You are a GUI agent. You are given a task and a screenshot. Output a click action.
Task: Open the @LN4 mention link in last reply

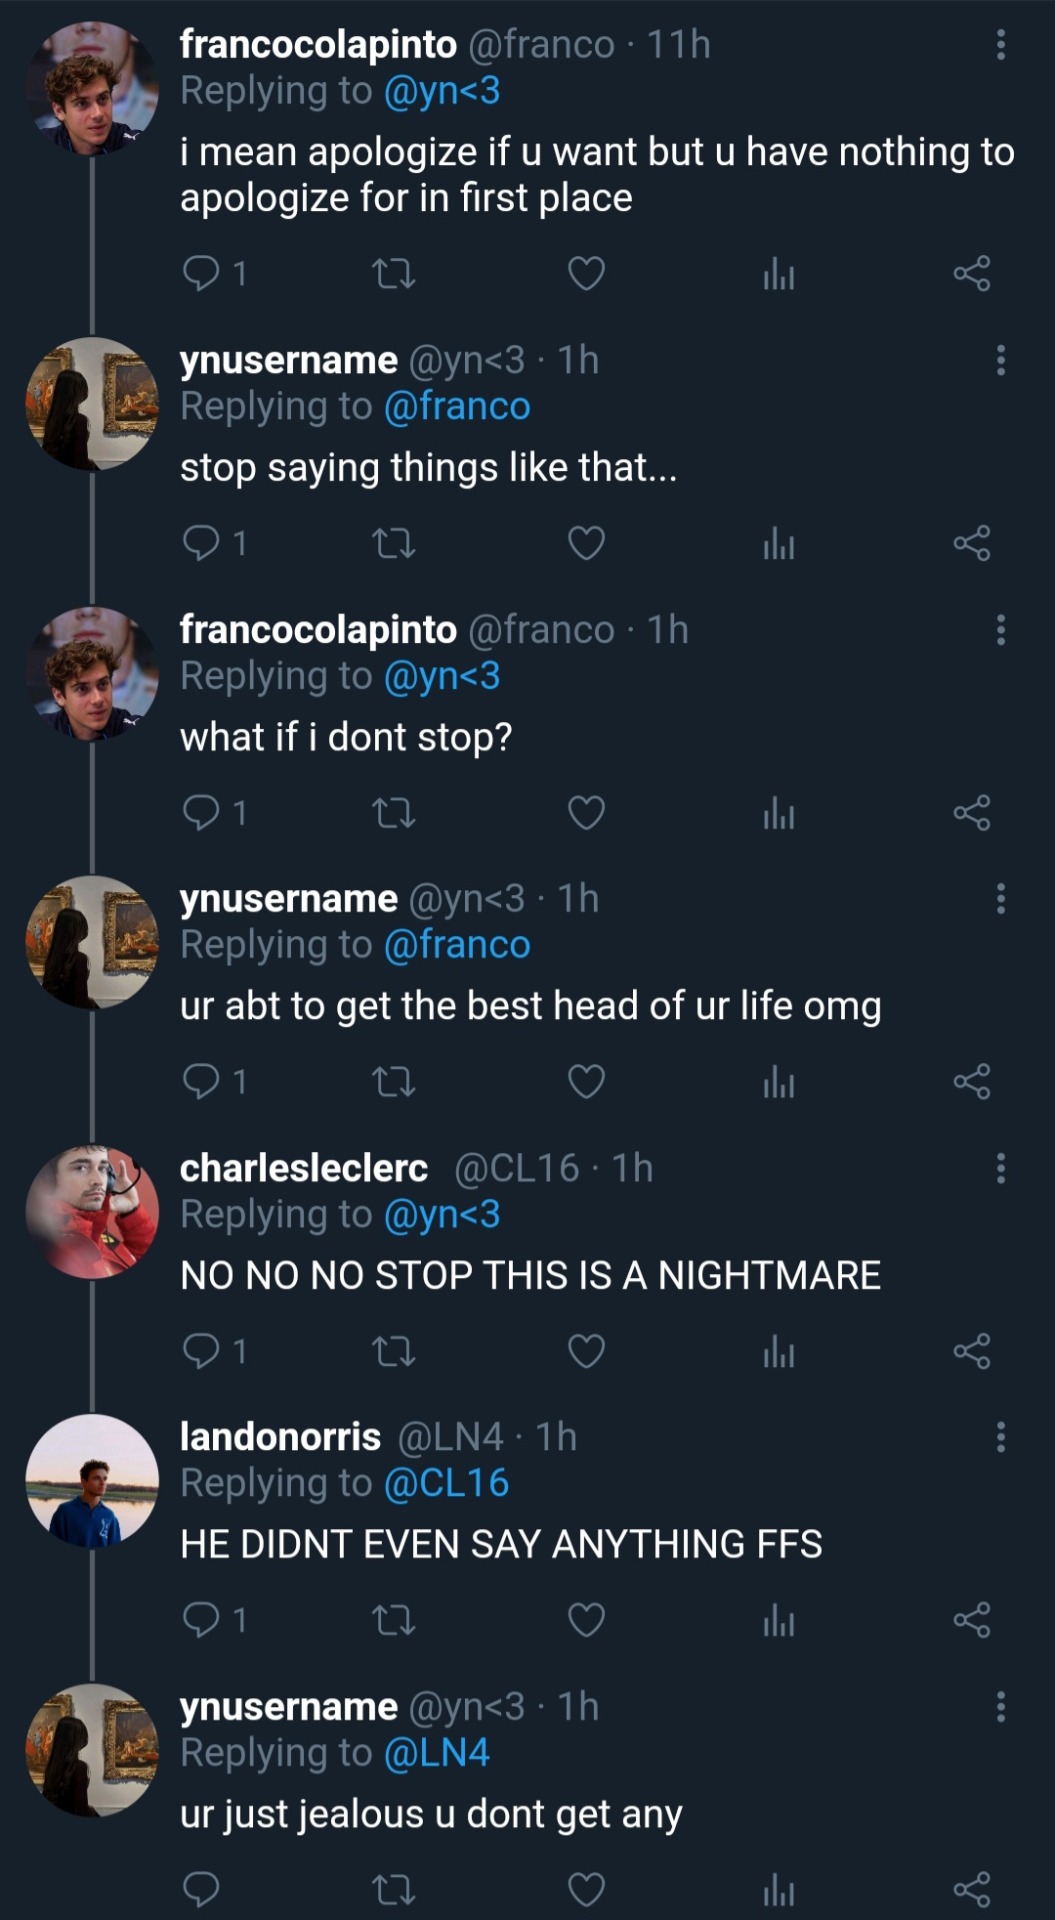click(x=436, y=1753)
